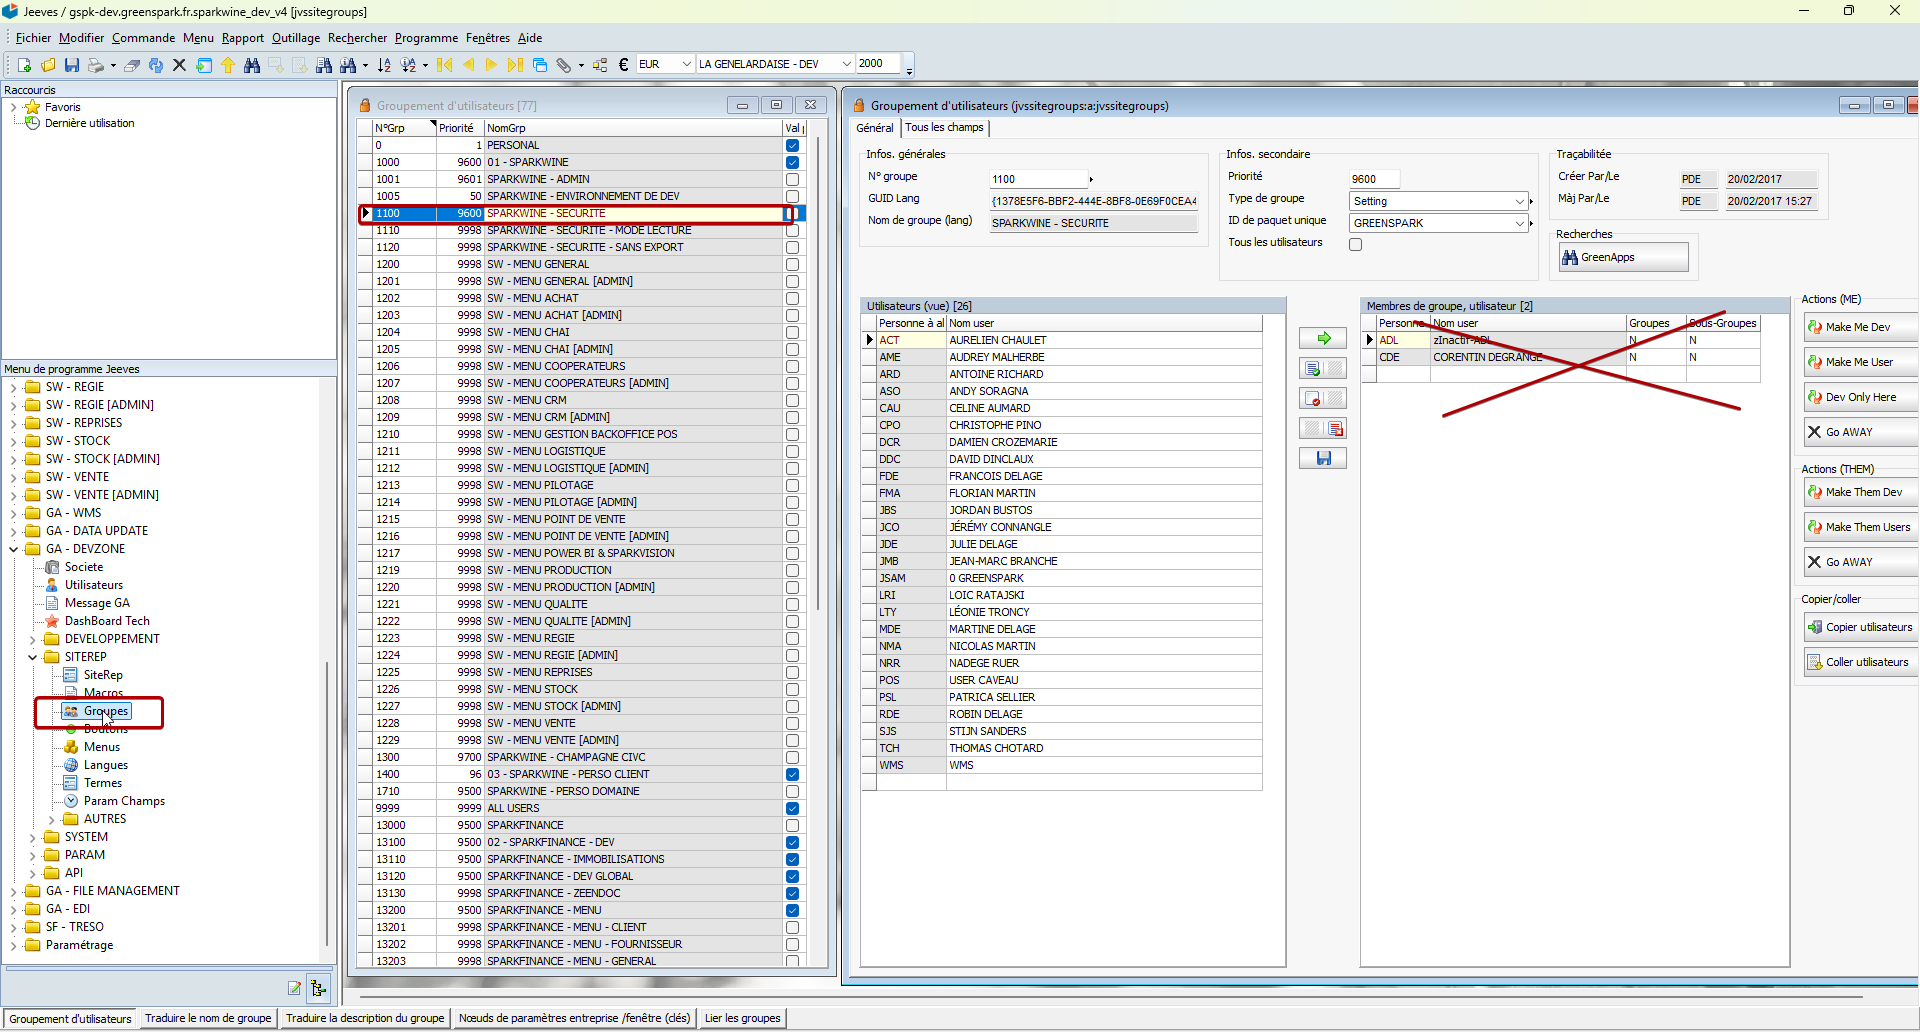Image resolution: width=1920 pixels, height=1032 pixels.
Task: Click the sort ascending A-Z toolbar icon
Action: click(384, 65)
